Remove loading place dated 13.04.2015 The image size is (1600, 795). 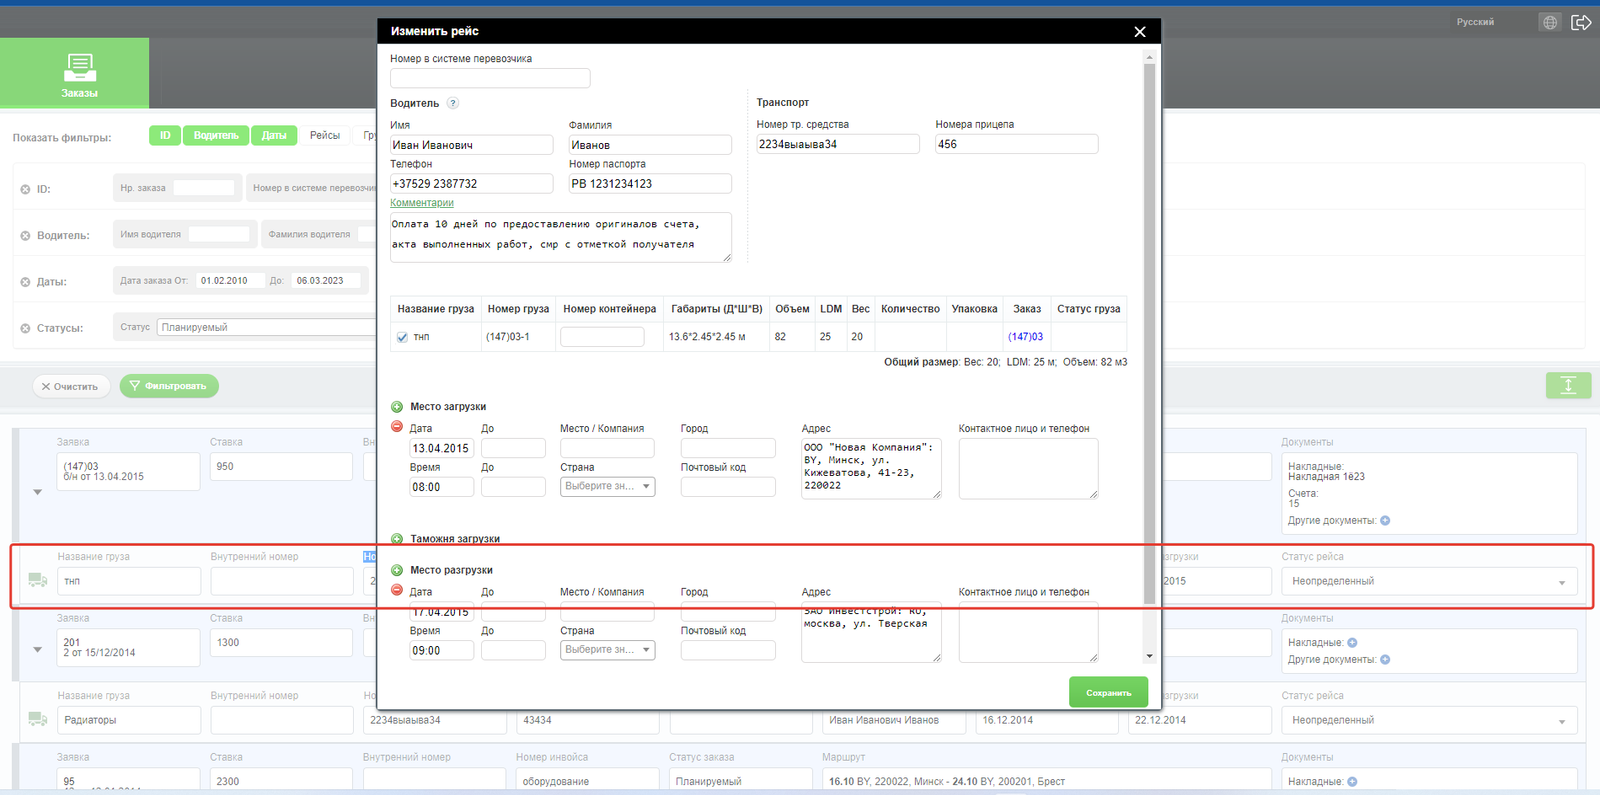[x=397, y=427]
